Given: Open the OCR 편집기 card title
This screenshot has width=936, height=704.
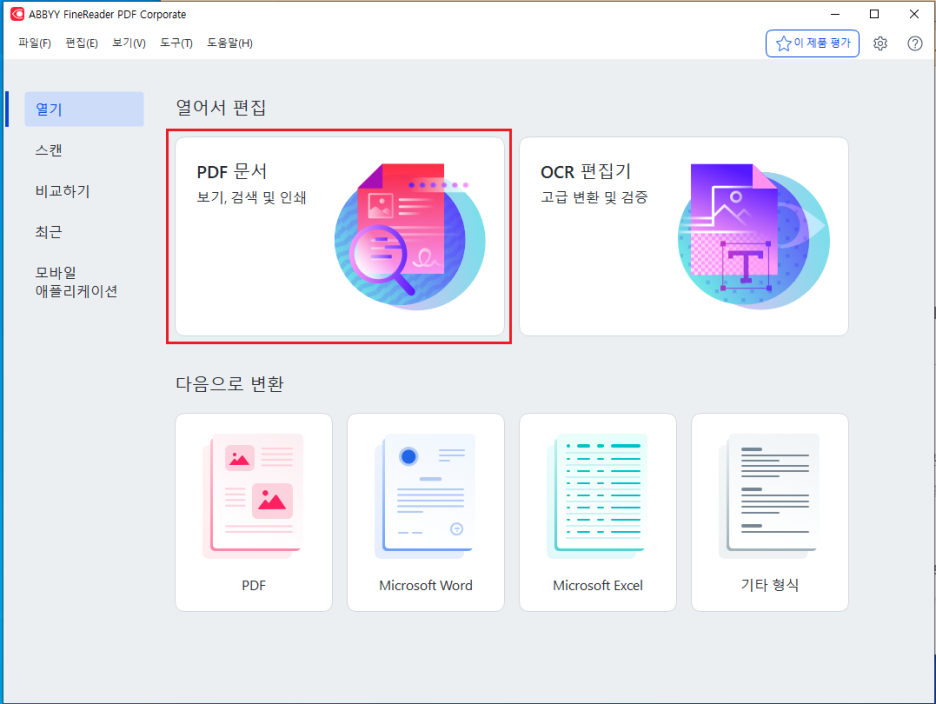Looking at the screenshot, I should [586, 172].
